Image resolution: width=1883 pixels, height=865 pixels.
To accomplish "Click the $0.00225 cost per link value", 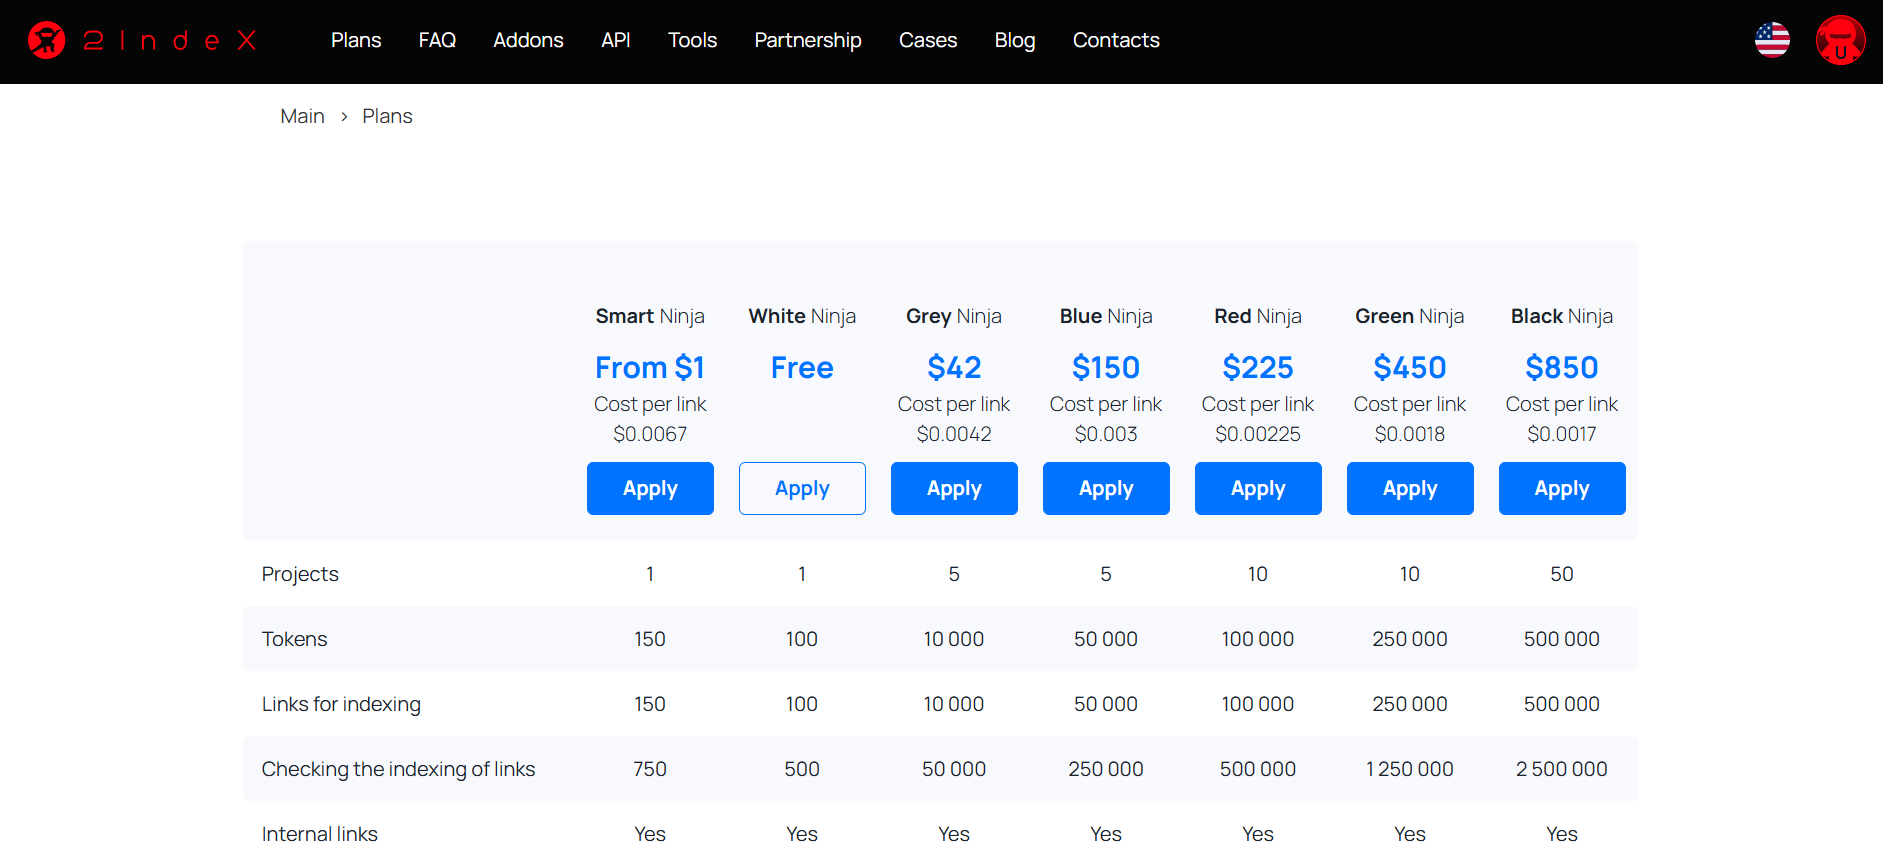I will coord(1258,434).
